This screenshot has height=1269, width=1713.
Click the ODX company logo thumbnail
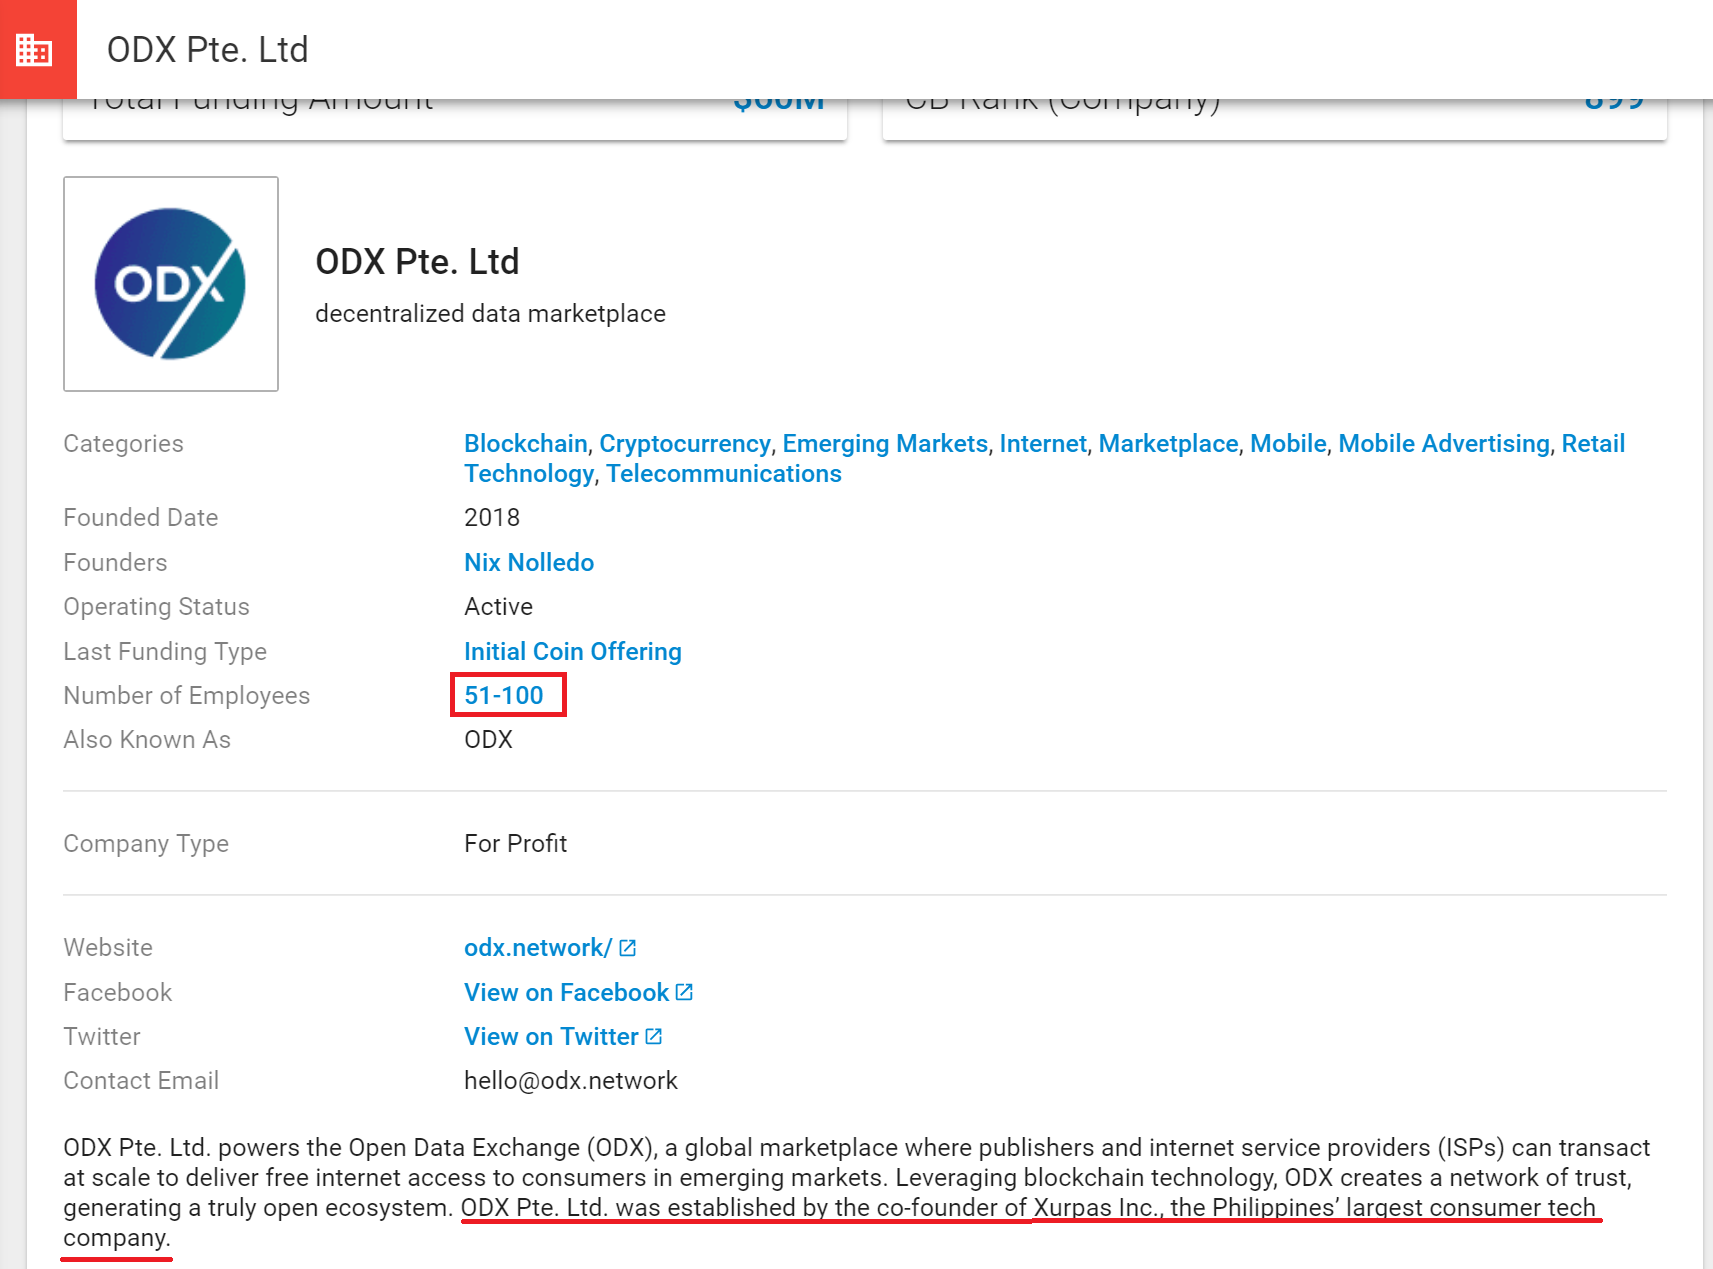171,284
